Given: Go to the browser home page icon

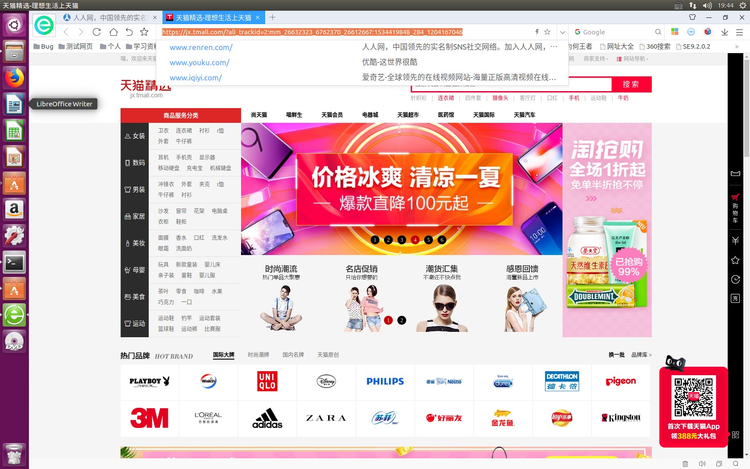Looking at the screenshot, I should 113,32.
